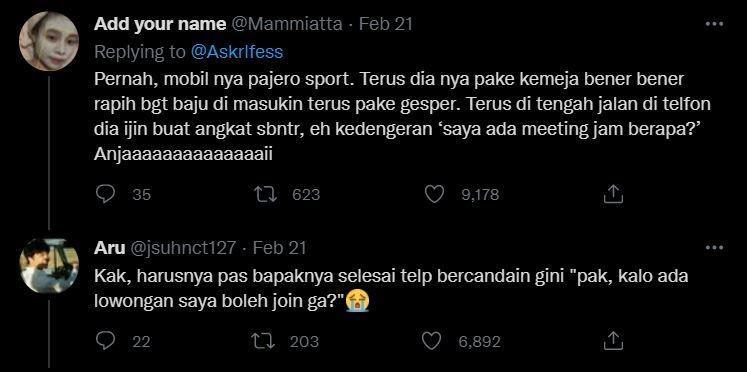The image size is (747, 372).
Task: Open the @Askrlfess profile link
Action: (x=237, y=52)
